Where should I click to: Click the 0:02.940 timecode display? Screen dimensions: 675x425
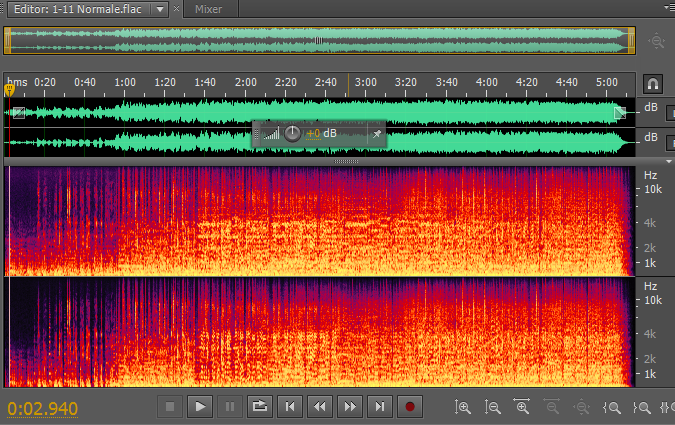[x=42, y=408]
